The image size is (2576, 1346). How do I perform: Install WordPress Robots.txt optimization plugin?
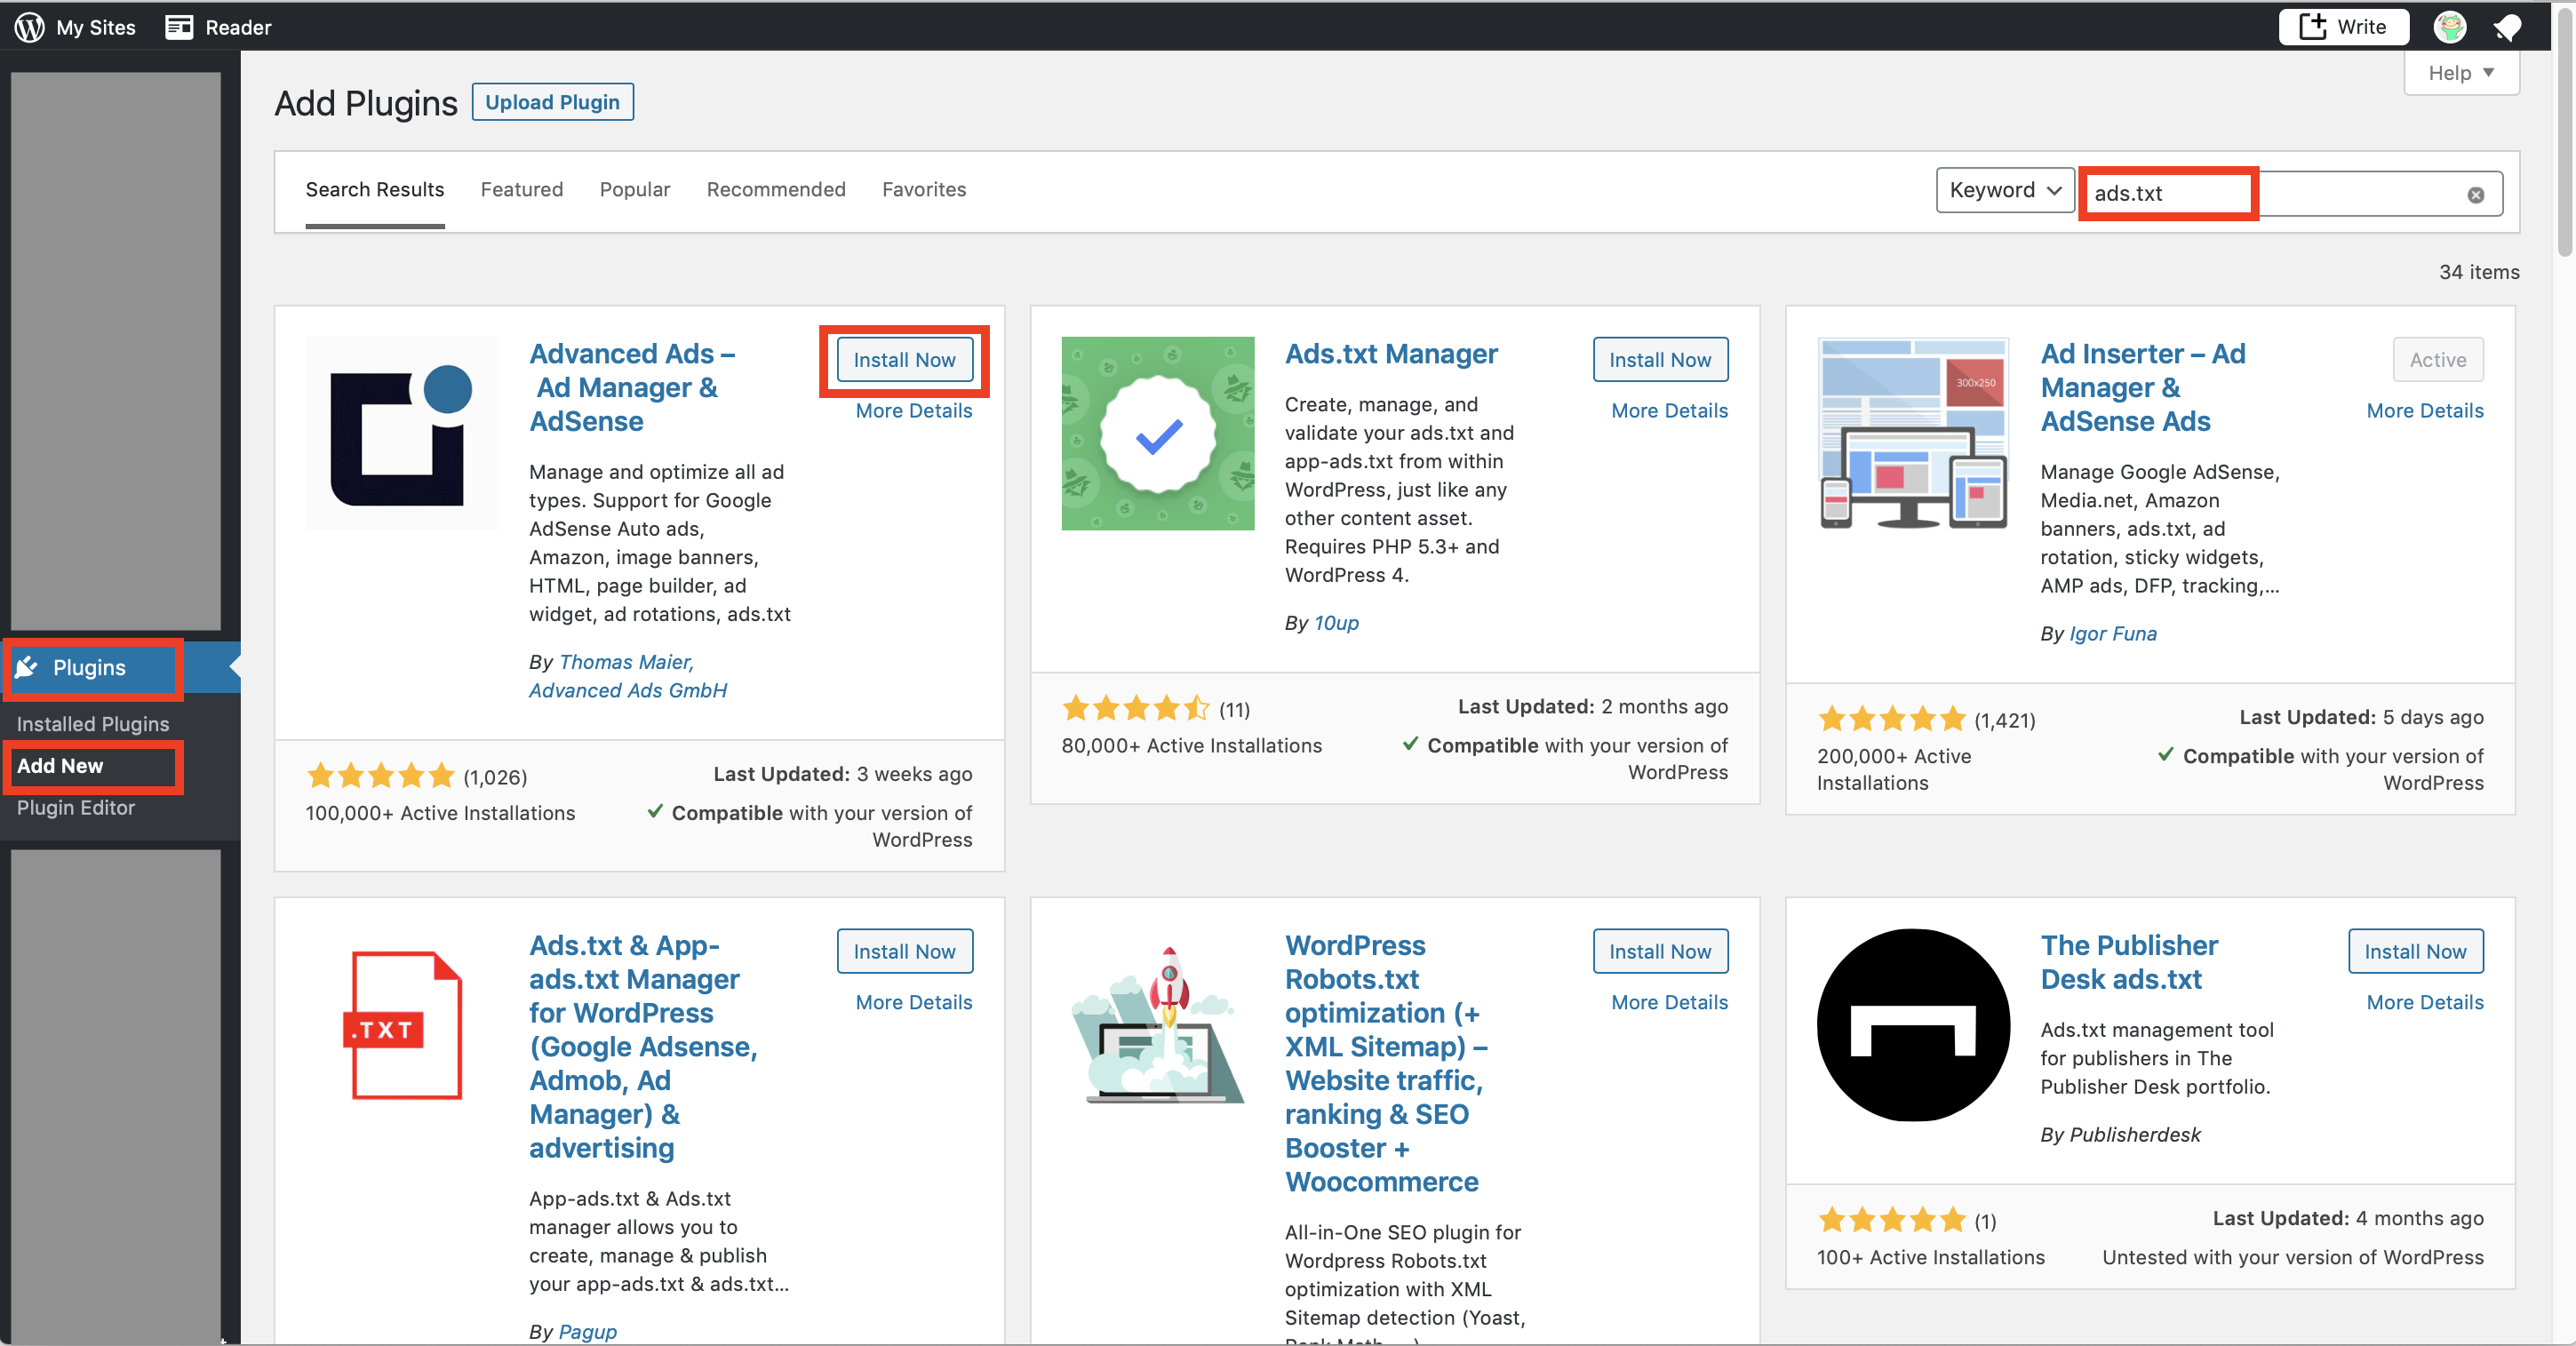tap(1660, 952)
